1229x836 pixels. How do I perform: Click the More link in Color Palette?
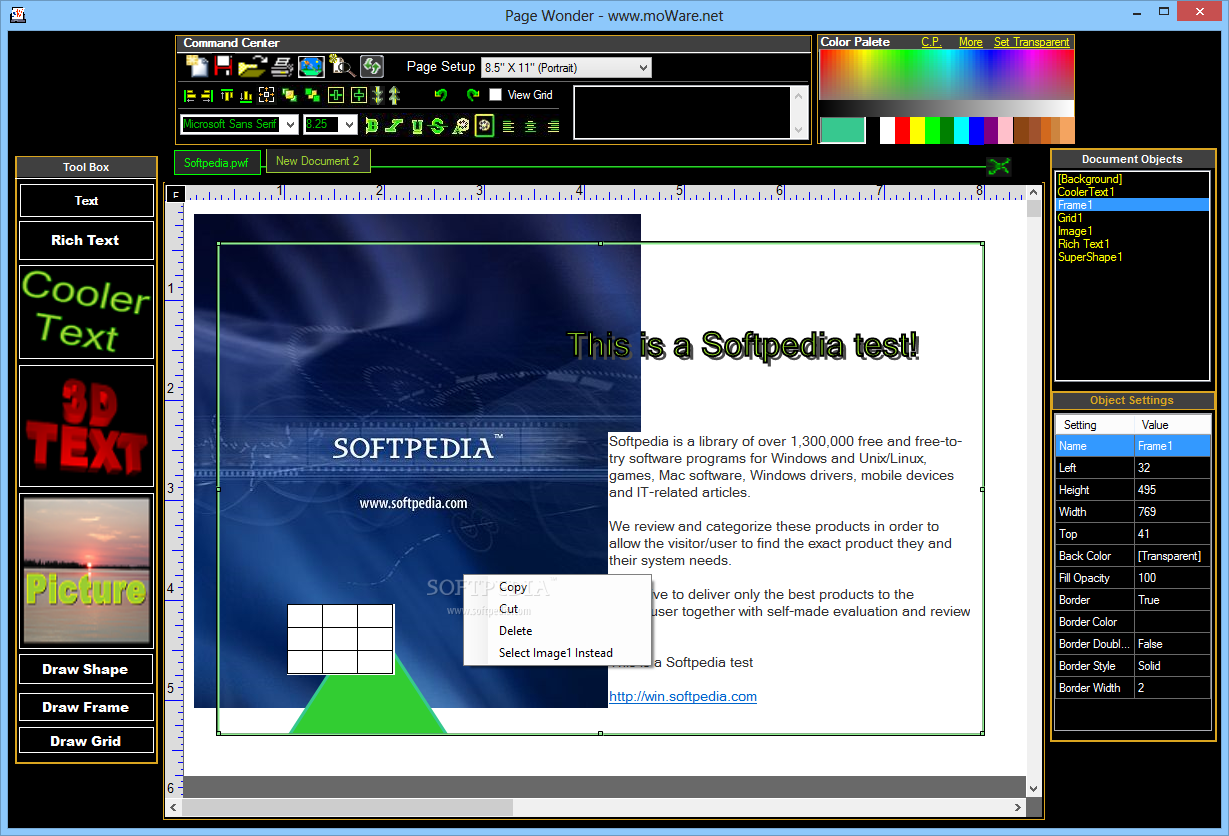(x=970, y=42)
